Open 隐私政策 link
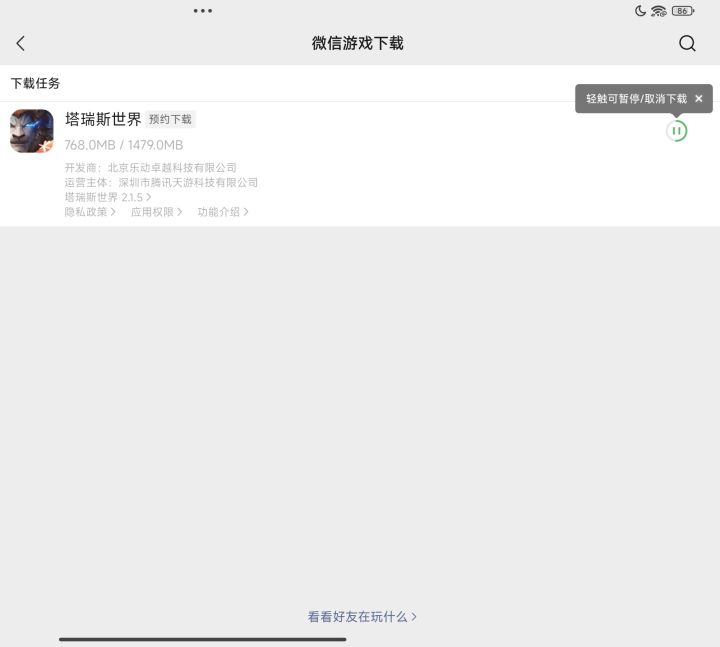The height and width of the screenshot is (647, 720). (90, 212)
